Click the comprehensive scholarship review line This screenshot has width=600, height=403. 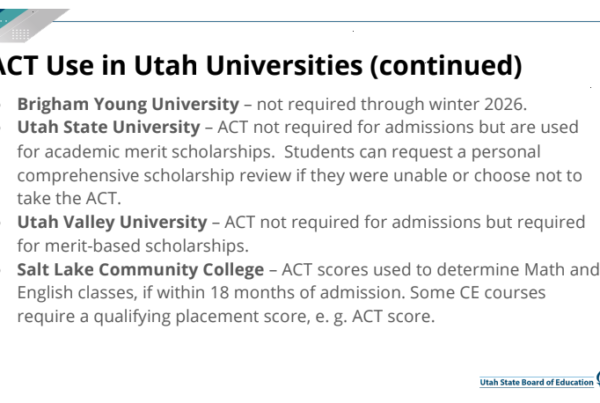click(300, 176)
